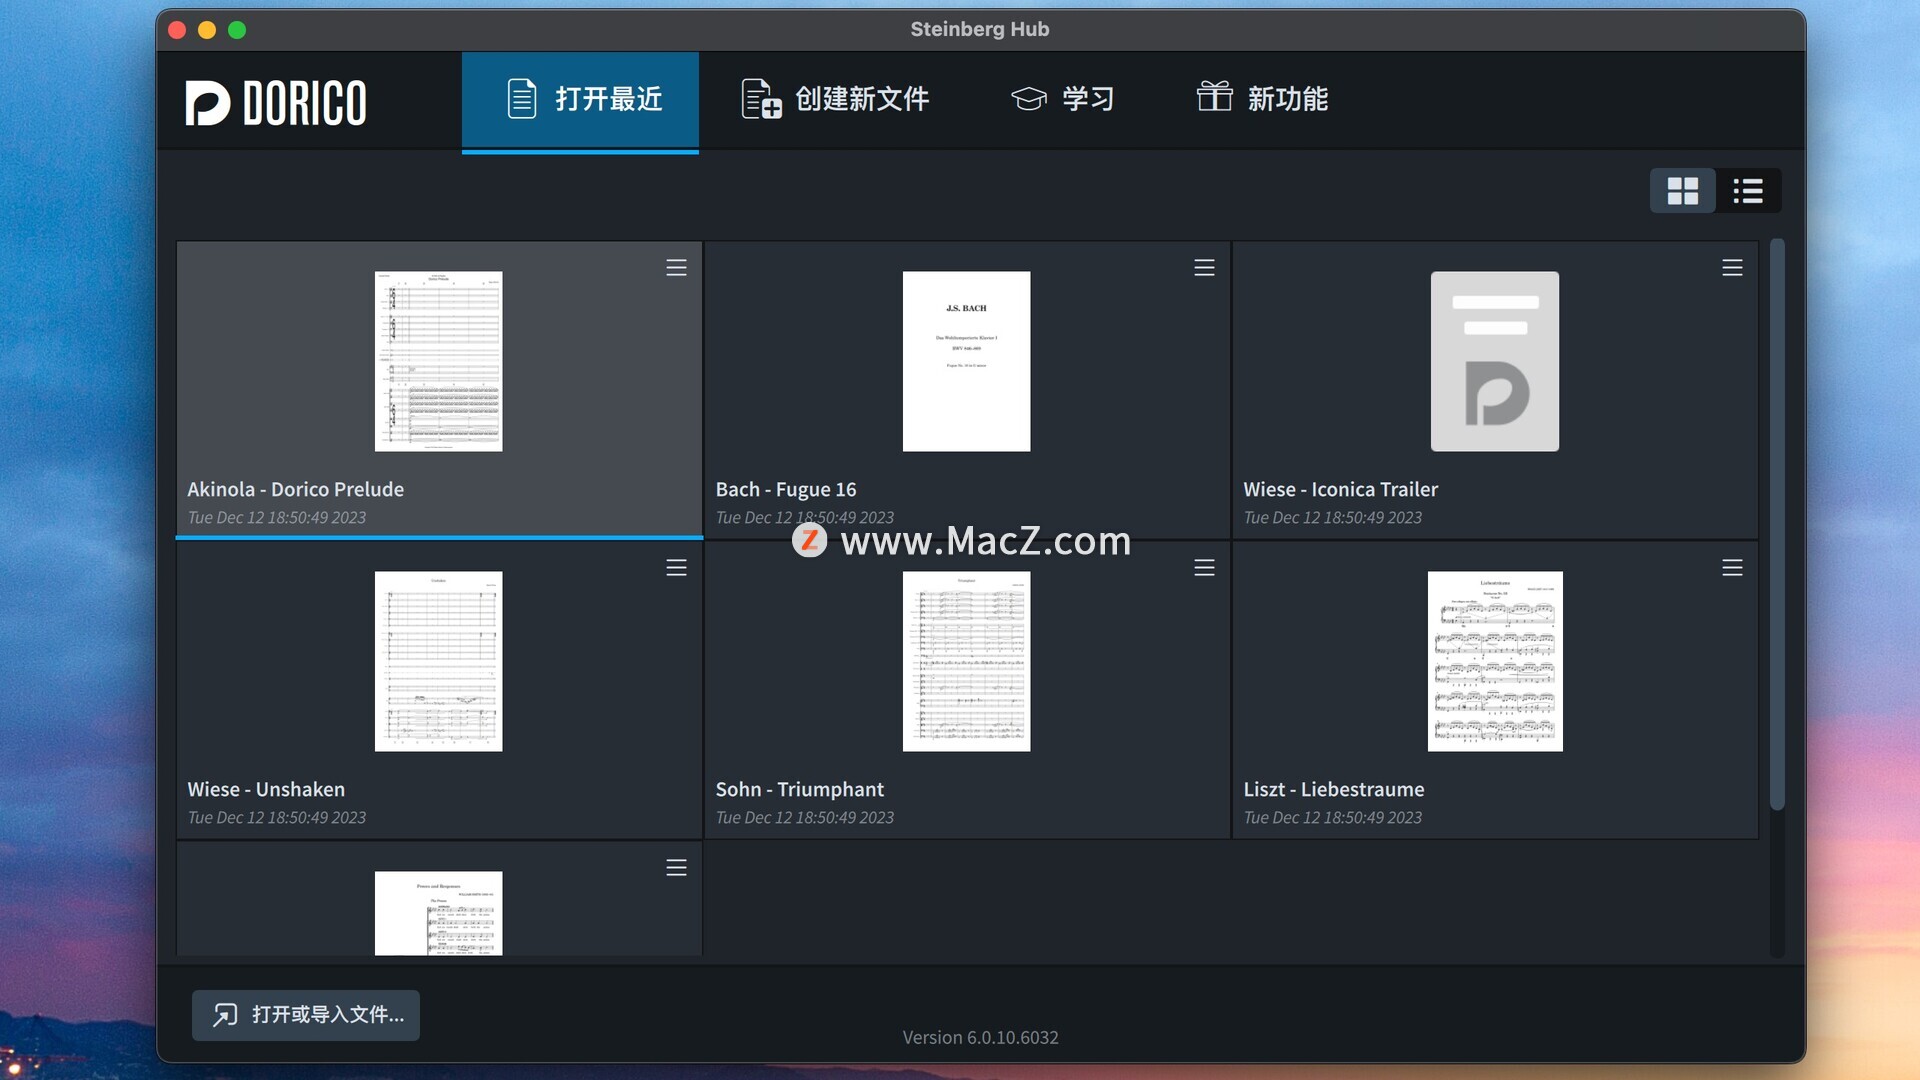The height and width of the screenshot is (1080, 1920).
Task: Click the Wiese - Iconica Trailer title
Action: (1341, 489)
